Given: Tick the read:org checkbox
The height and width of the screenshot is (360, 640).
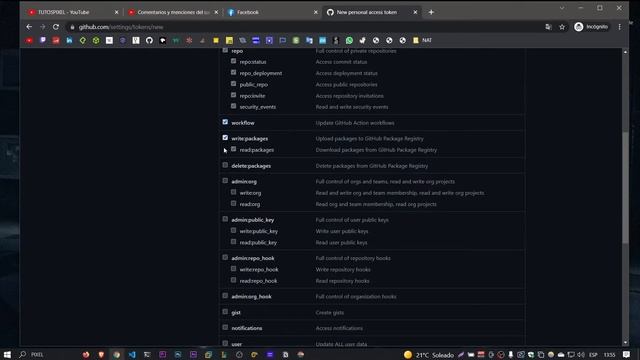Looking at the screenshot, I should (233, 203).
